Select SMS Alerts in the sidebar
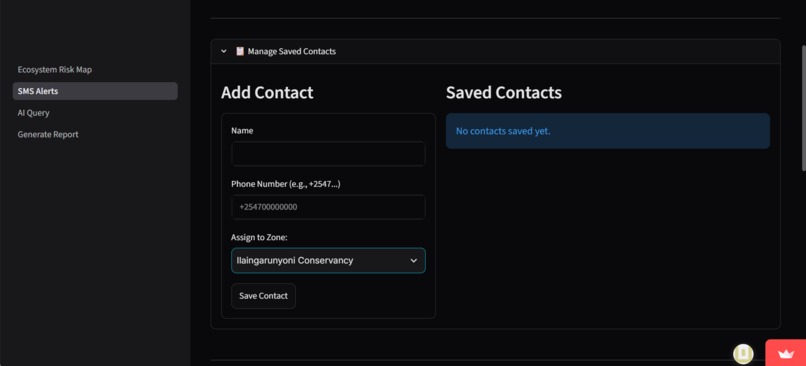This screenshot has width=806, height=366. (x=95, y=91)
